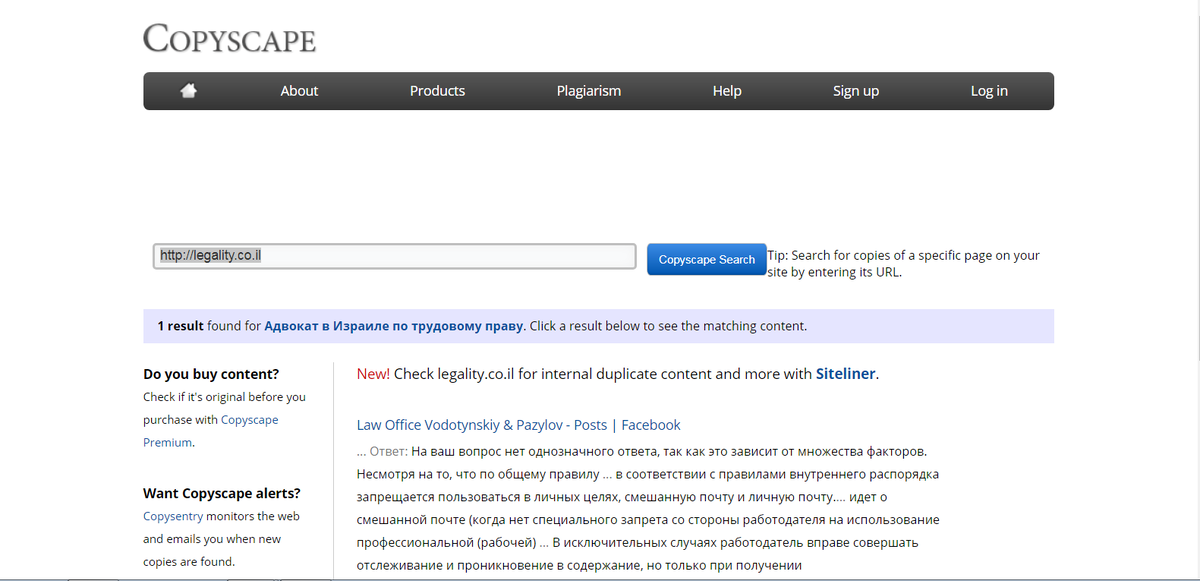
Task: Click the 'Want Copyscape alerts?' heading
Action: (x=222, y=493)
